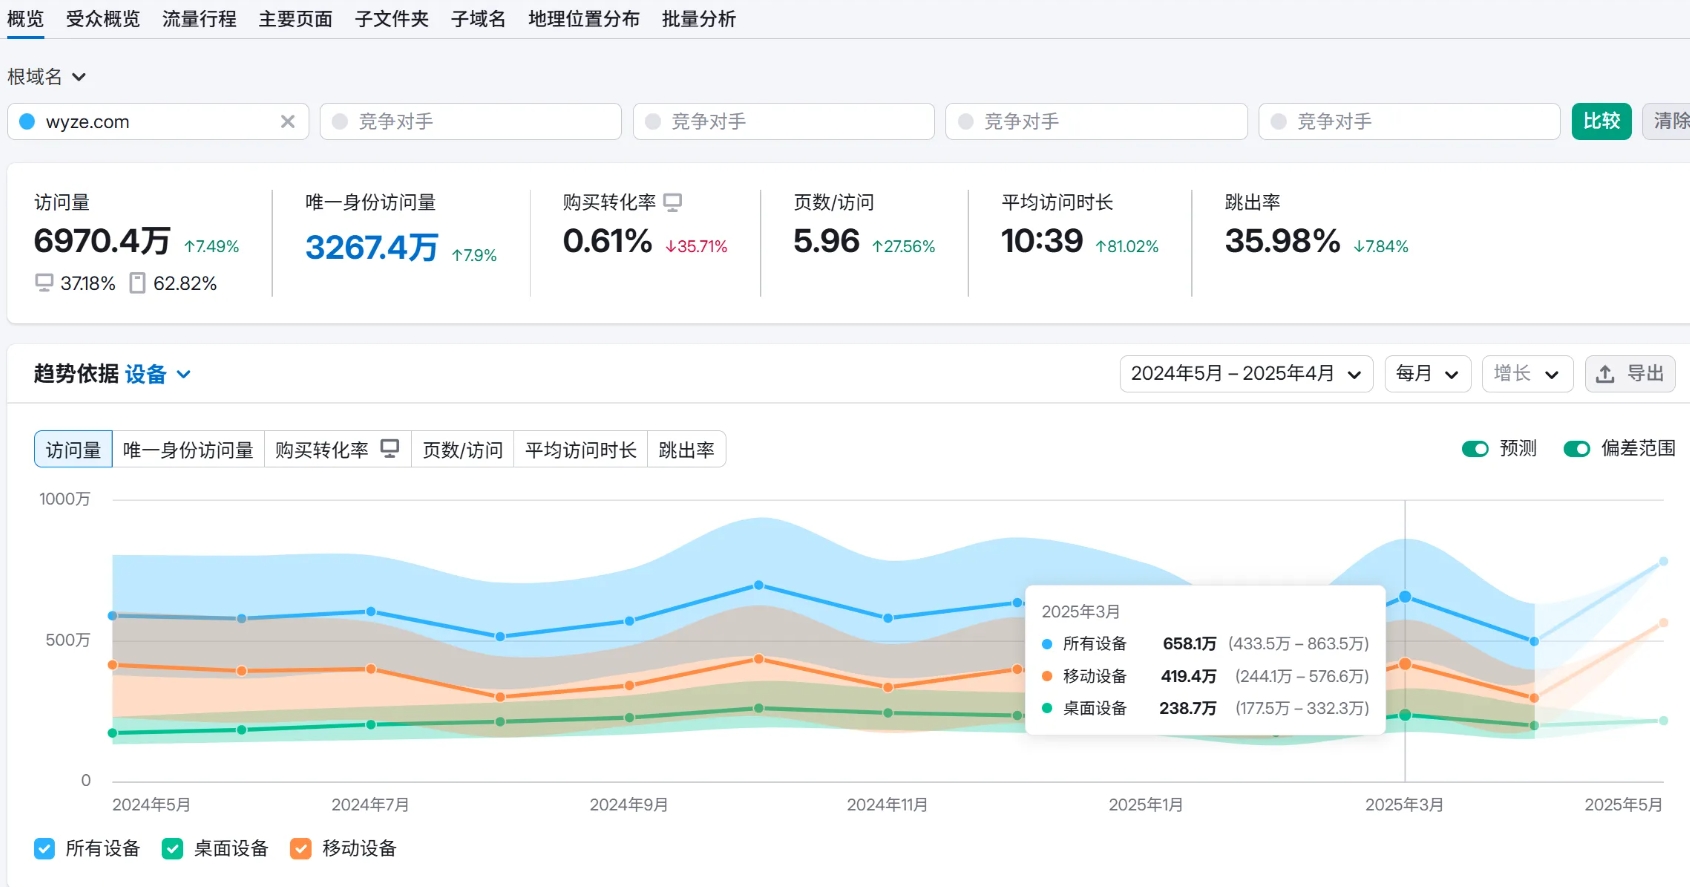Open the 每月 interval dropdown

(1427, 374)
